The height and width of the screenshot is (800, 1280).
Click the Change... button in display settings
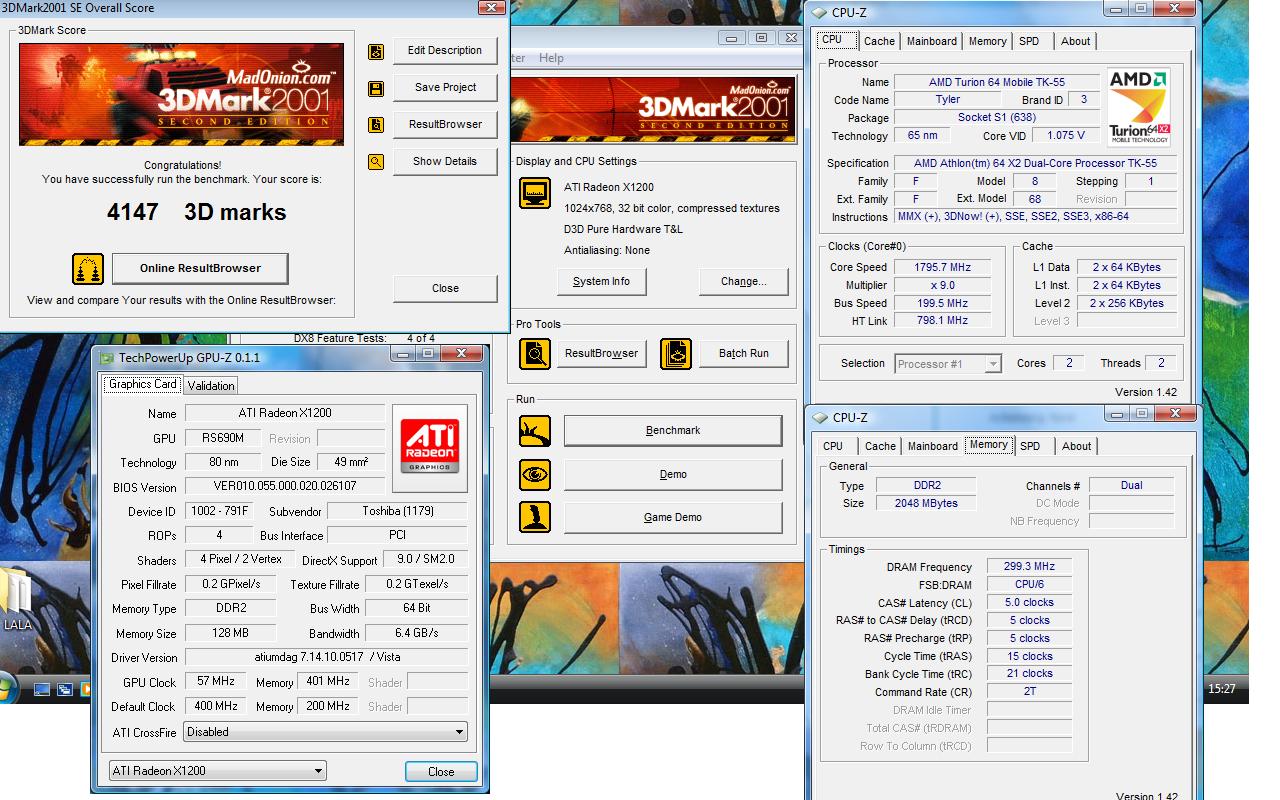click(743, 282)
